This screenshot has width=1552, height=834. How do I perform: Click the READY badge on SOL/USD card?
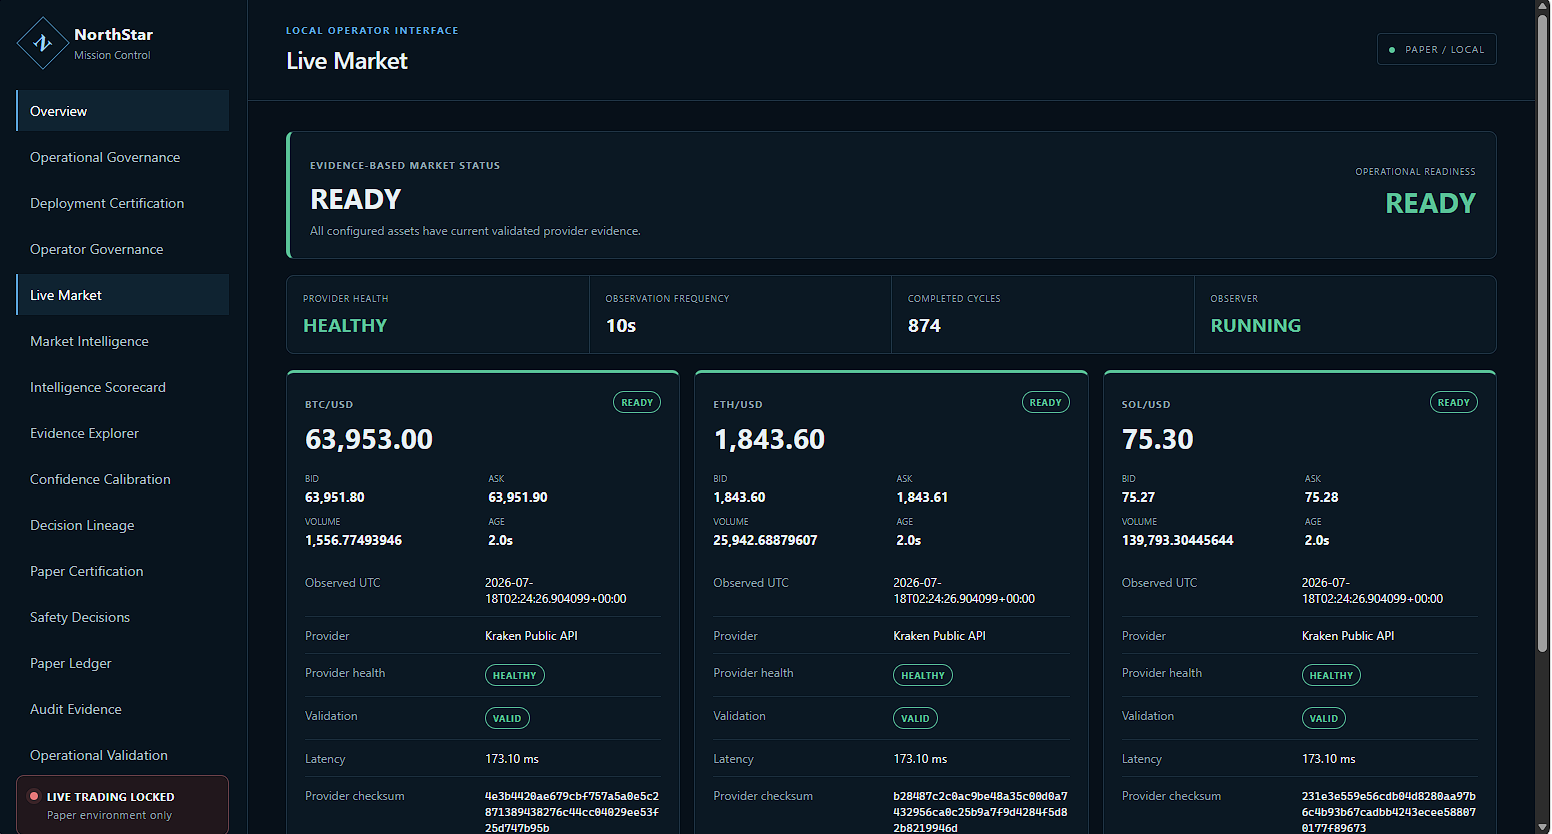[x=1454, y=403]
